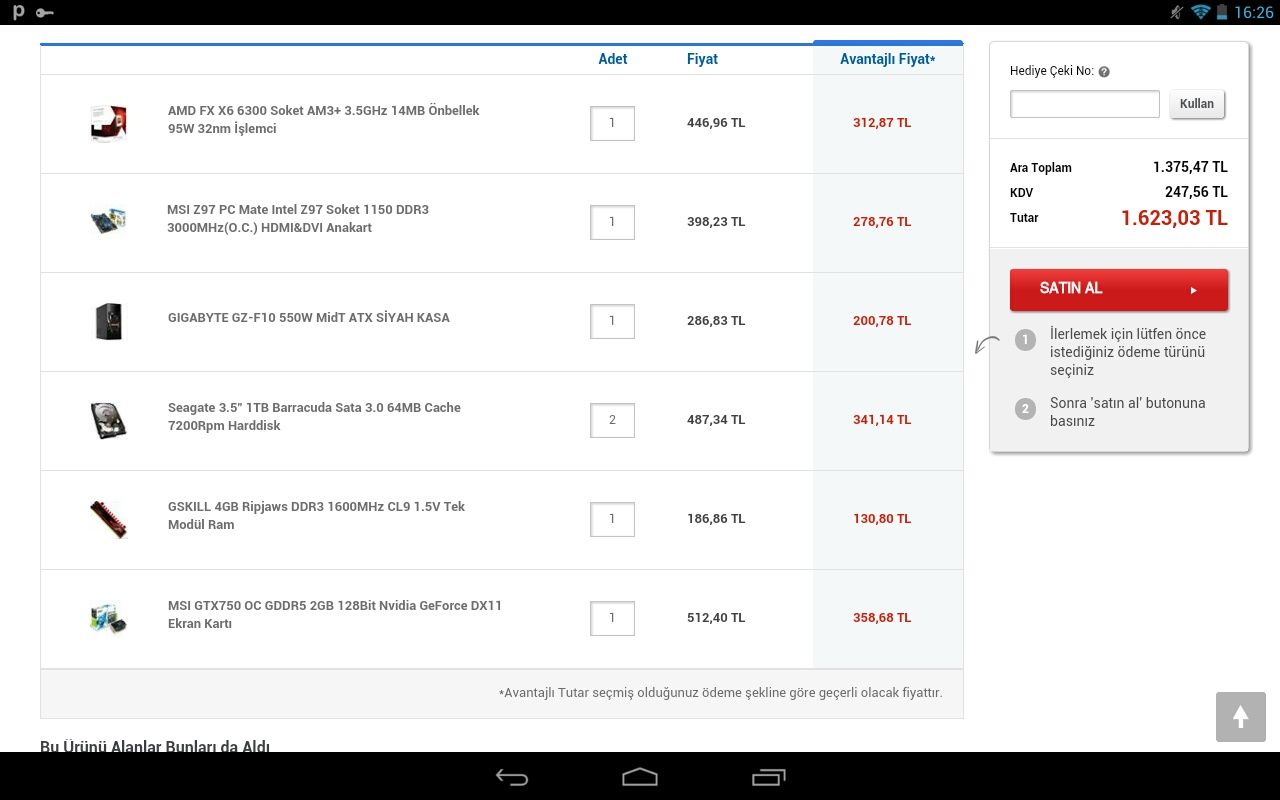1280x800 pixels.
Task: Select the 312,87 TL discounted price
Action: [x=882, y=123]
